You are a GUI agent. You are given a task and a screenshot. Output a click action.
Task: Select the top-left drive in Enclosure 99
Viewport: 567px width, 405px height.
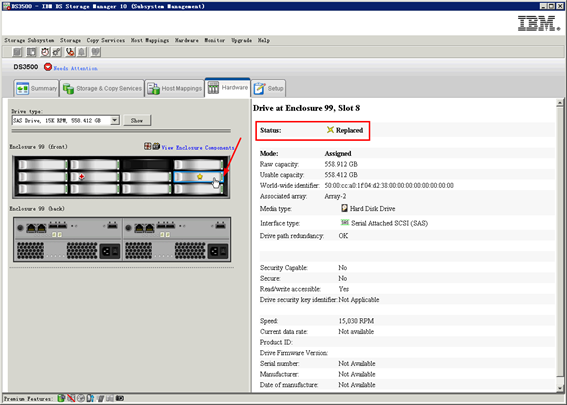[43, 165]
